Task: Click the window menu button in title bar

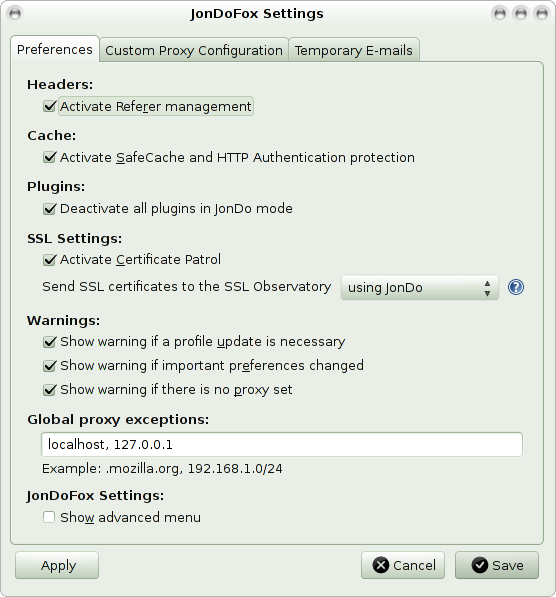Action: coord(15,14)
